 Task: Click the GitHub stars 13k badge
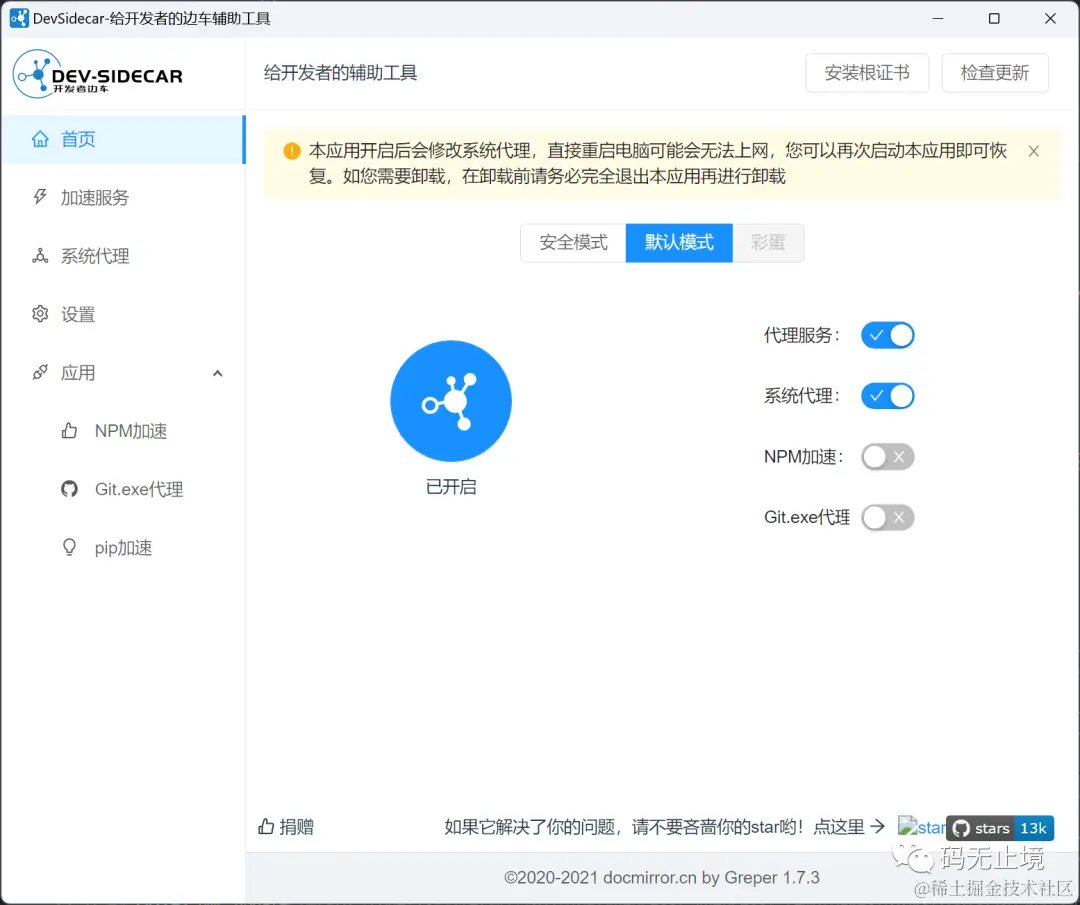pos(1000,828)
